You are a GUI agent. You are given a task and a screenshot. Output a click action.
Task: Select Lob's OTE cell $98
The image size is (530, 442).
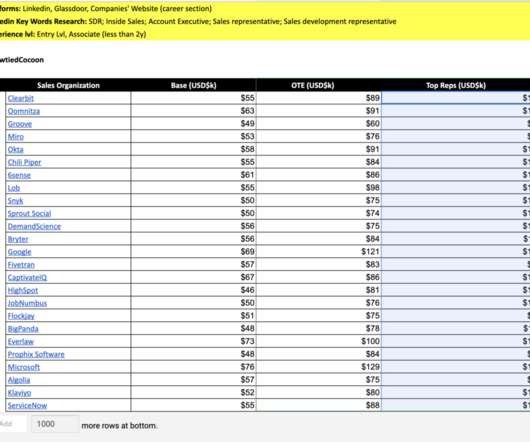click(319, 188)
